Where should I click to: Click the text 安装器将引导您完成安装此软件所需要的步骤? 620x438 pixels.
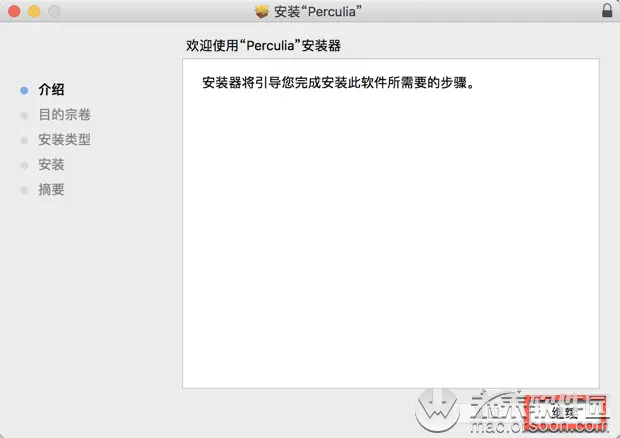point(338,83)
